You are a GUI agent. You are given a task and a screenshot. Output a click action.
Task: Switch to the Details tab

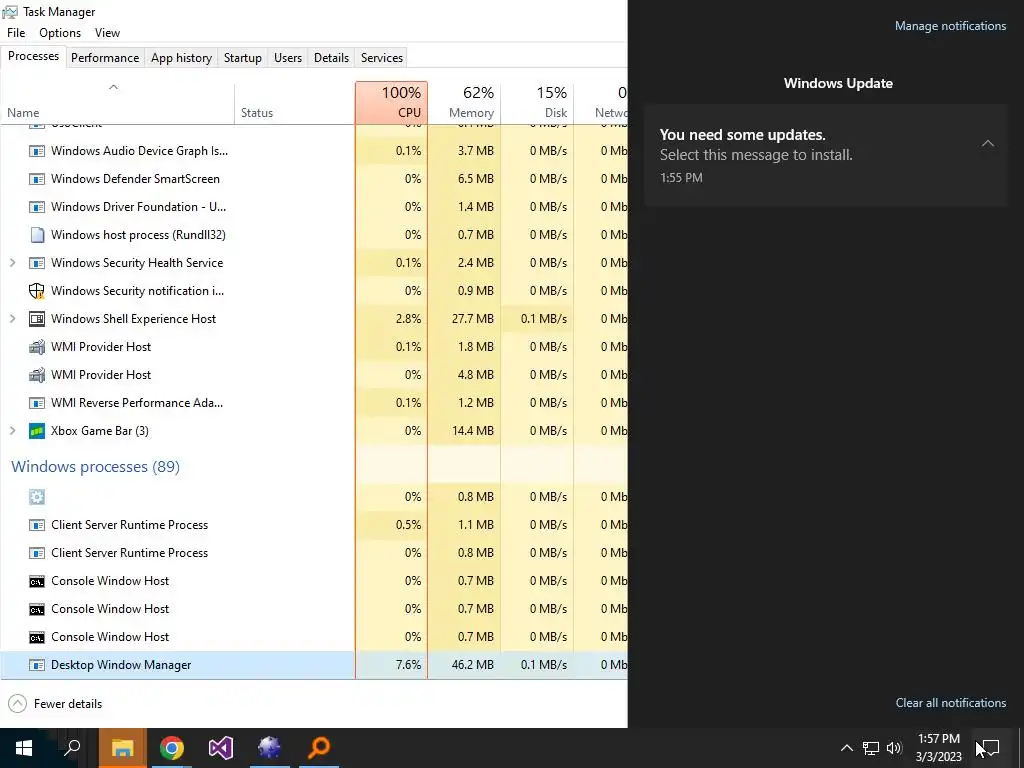(332, 58)
